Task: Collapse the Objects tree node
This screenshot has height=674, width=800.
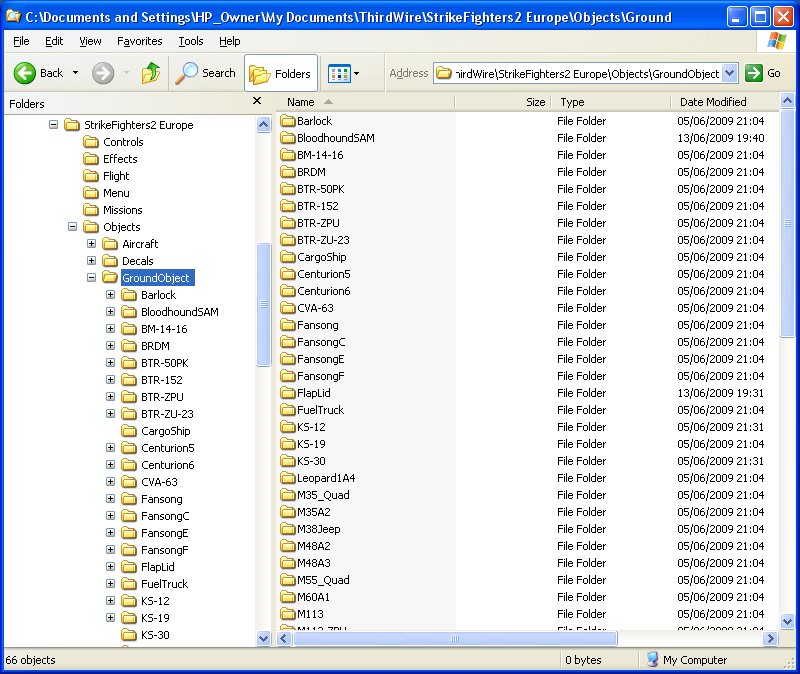Action: (x=72, y=227)
